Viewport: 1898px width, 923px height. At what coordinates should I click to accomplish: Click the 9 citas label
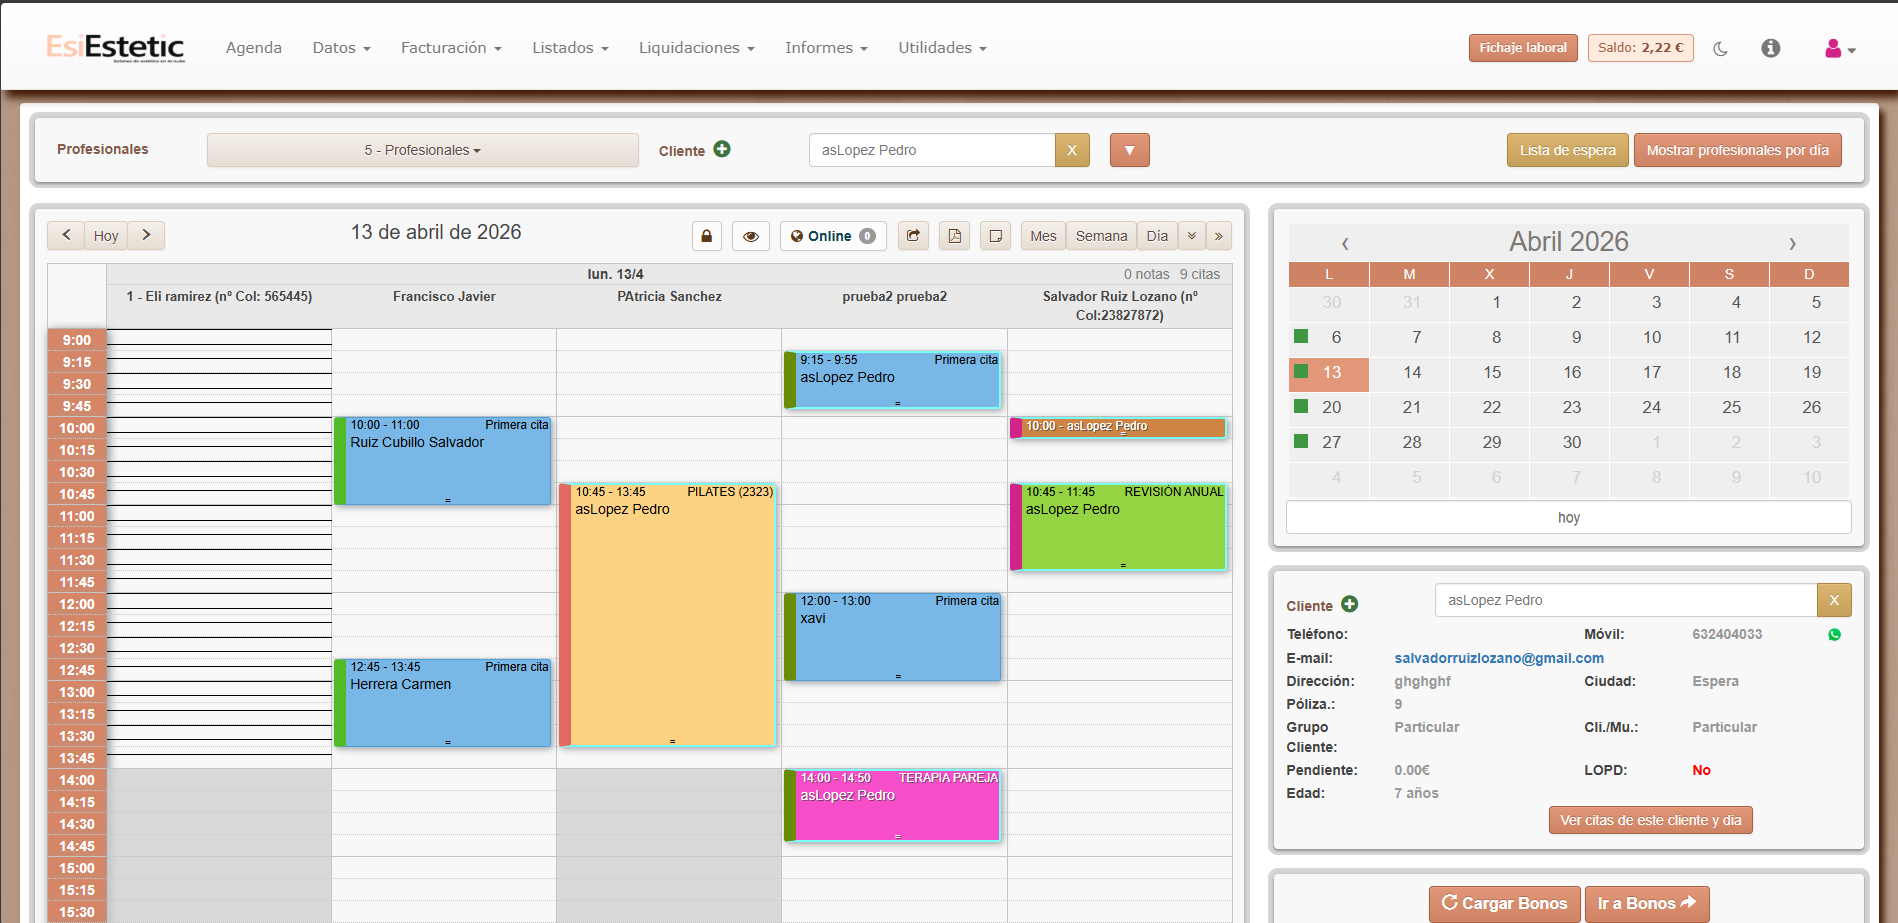1199,274
